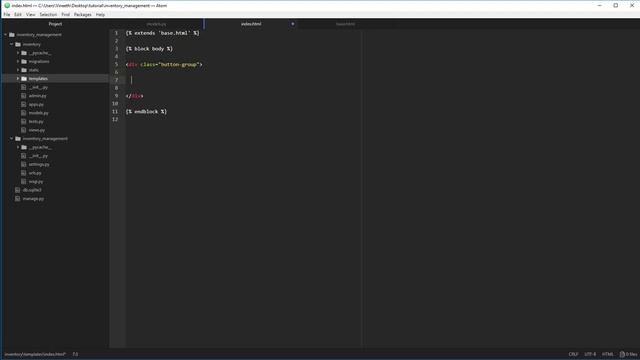Click the div class="button-group" line
The image size is (640, 360).
[164, 64]
